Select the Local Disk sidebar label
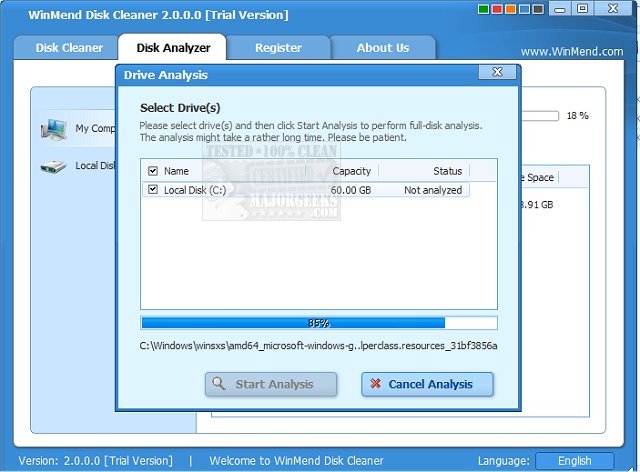This screenshot has width=640, height=472. [x=96, y=166]
